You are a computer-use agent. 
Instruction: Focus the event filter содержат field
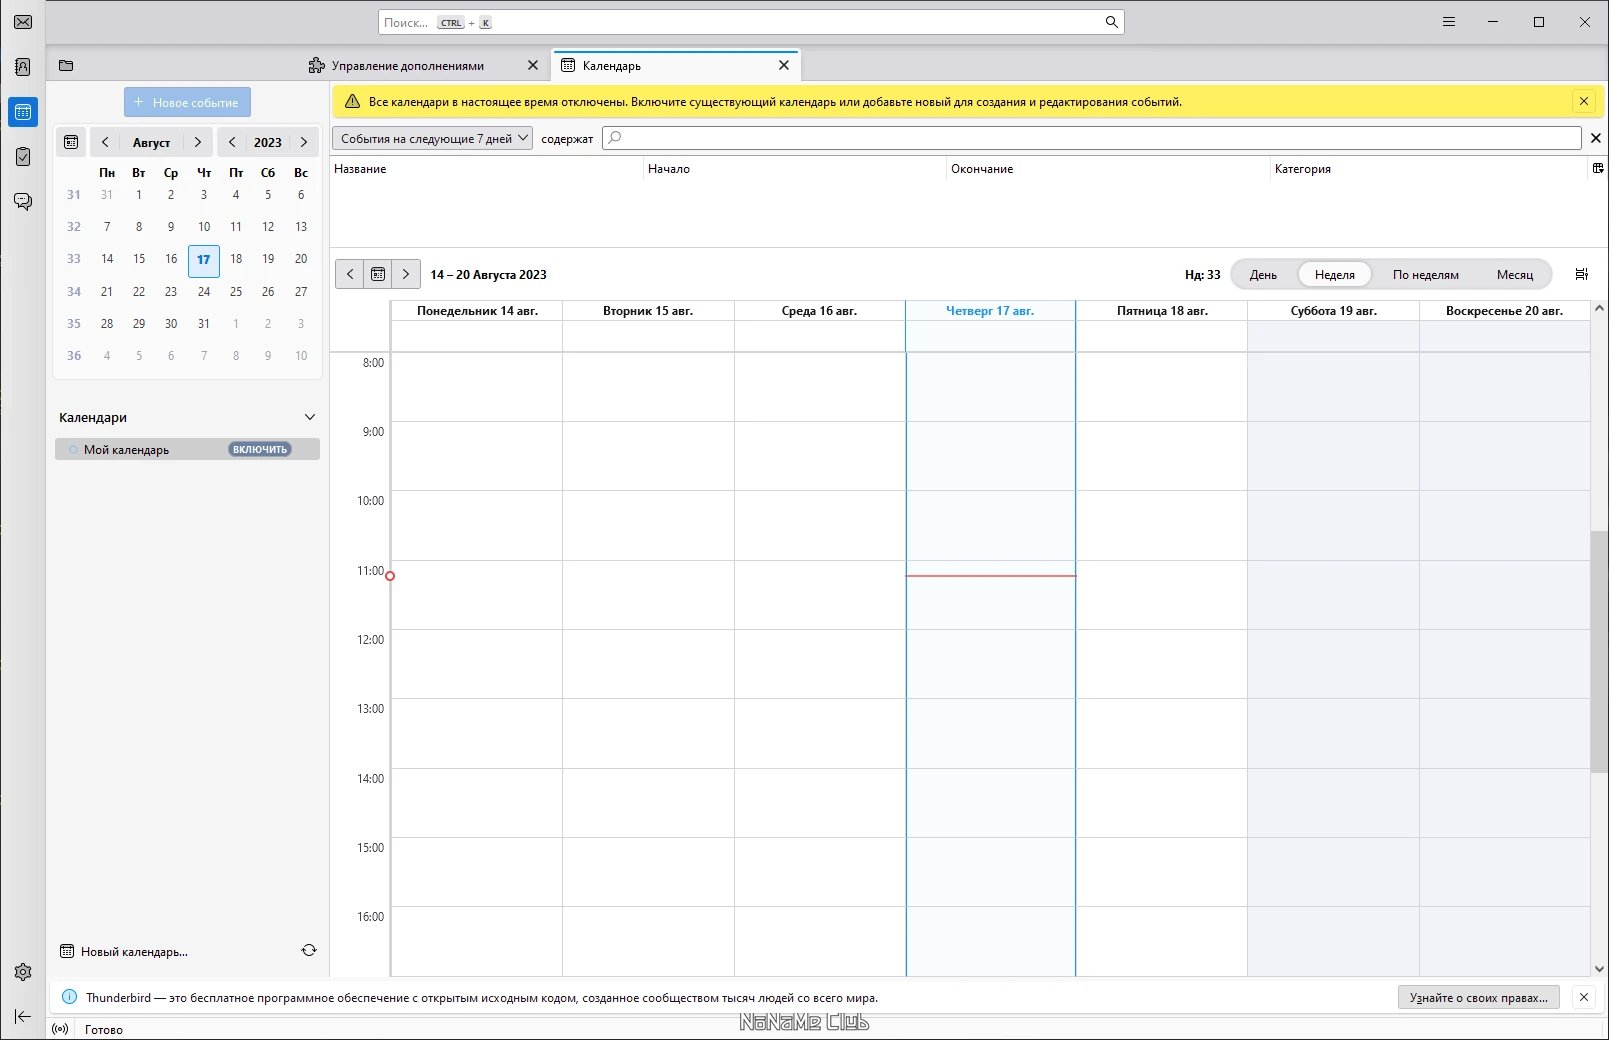[1092, 138]
